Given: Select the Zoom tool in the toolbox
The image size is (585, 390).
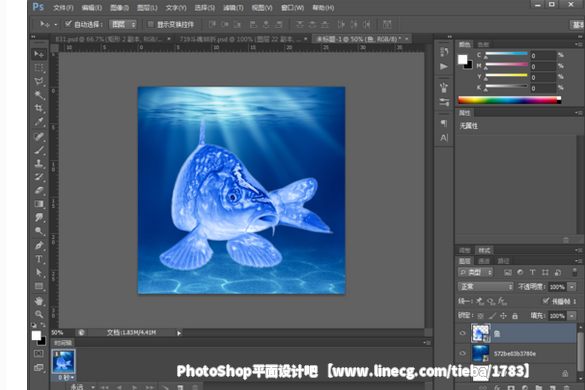Looking at the screenshot, I should pos(39,314).
